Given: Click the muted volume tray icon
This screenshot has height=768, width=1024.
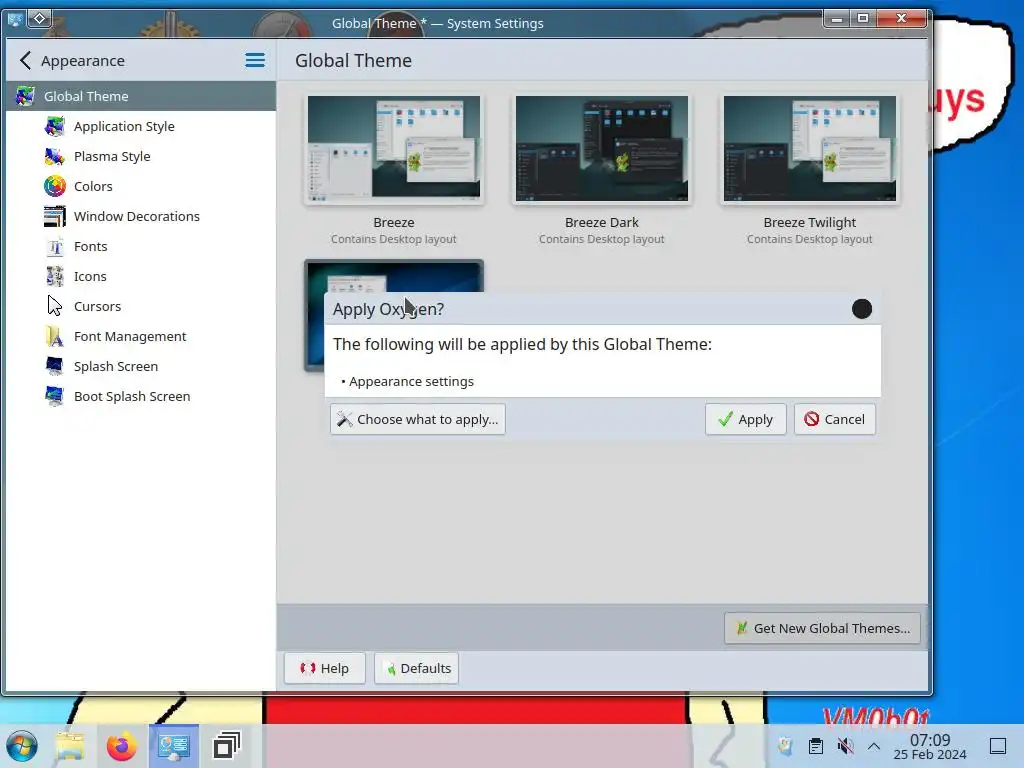Looking at the screenshot, I should [x=846, y=746].
